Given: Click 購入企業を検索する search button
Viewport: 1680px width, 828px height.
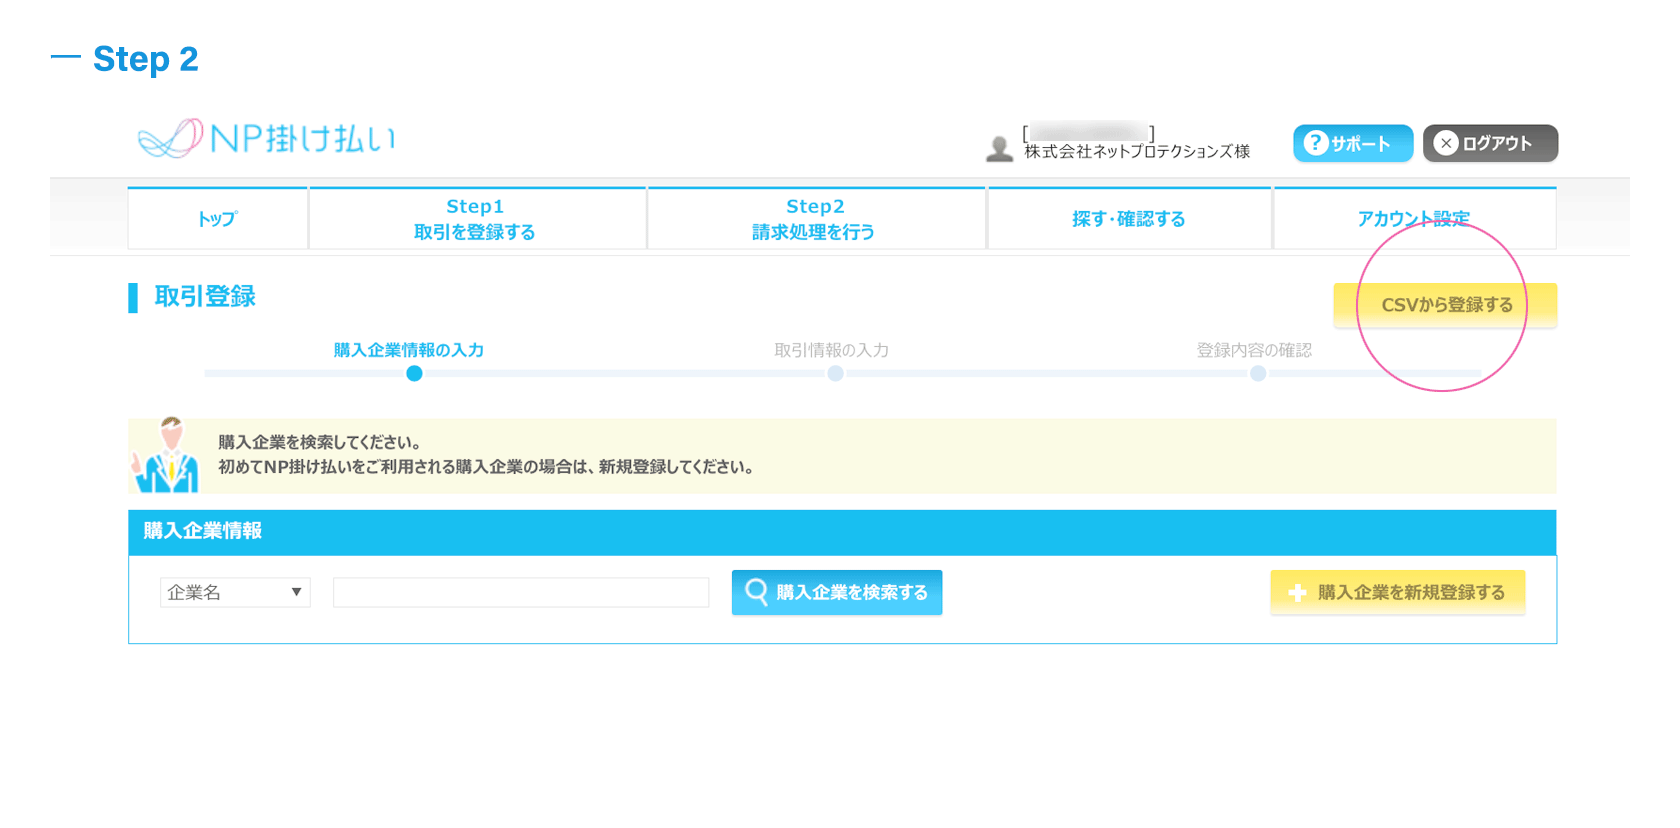Looking at the screenshot, I should [x=837, y=592].
